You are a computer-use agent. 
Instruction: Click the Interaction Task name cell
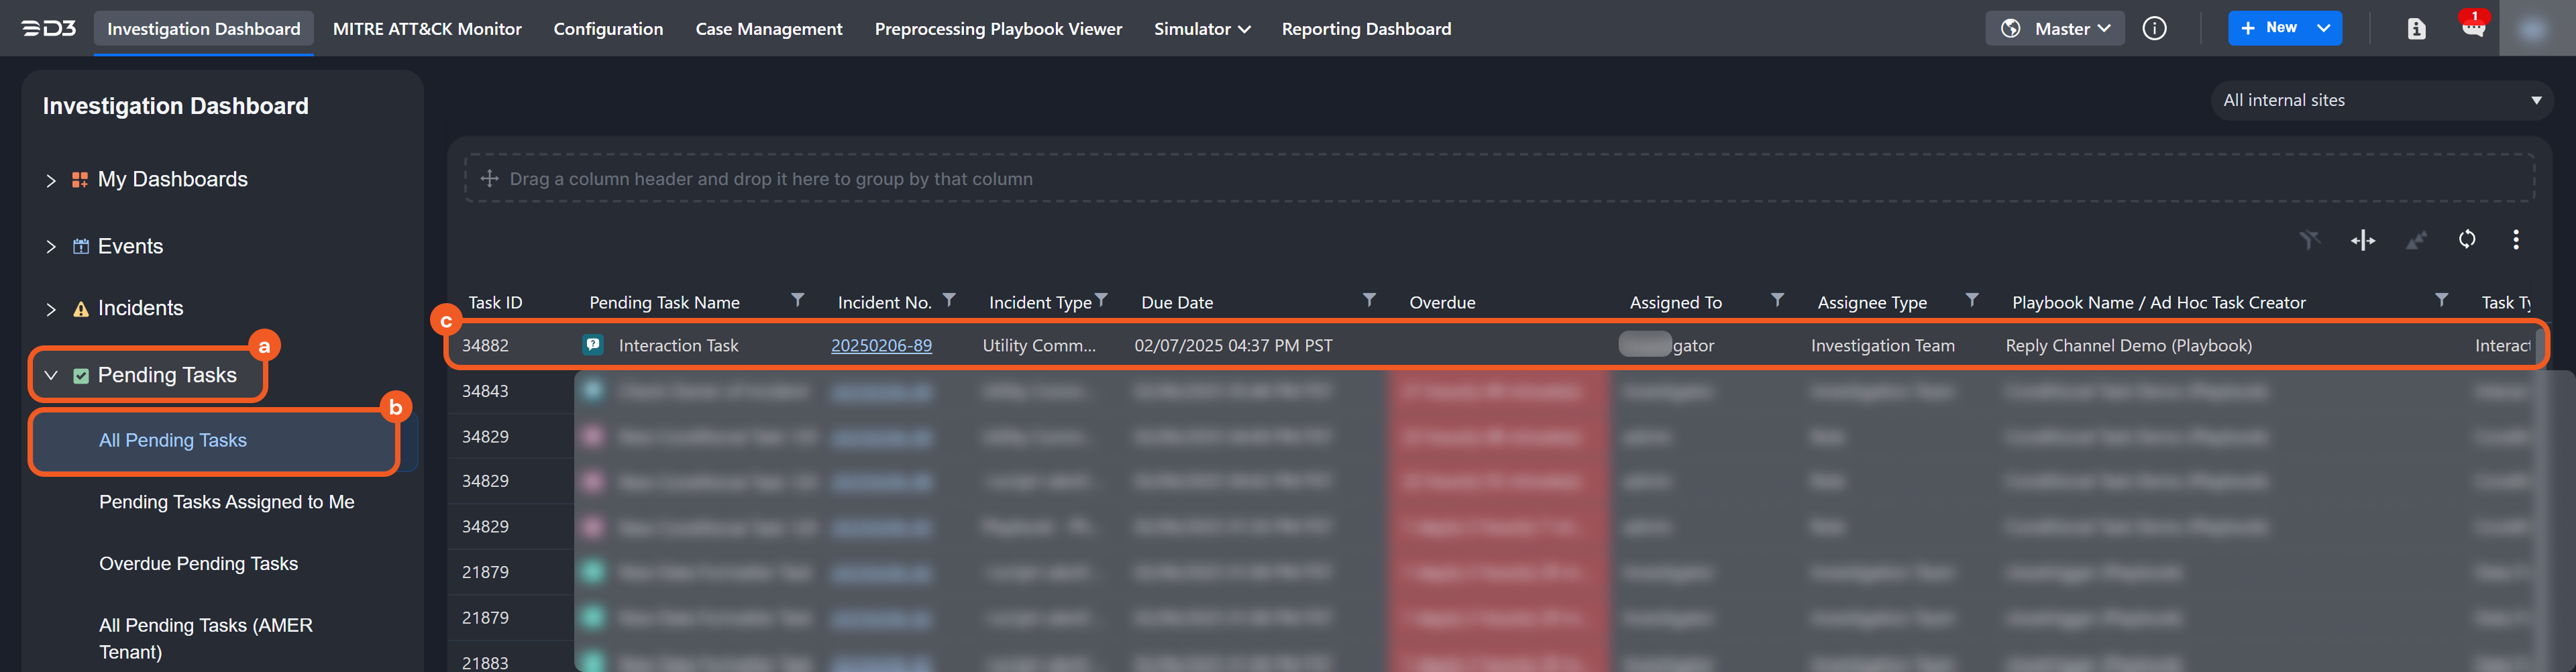[x=678, y=346]
